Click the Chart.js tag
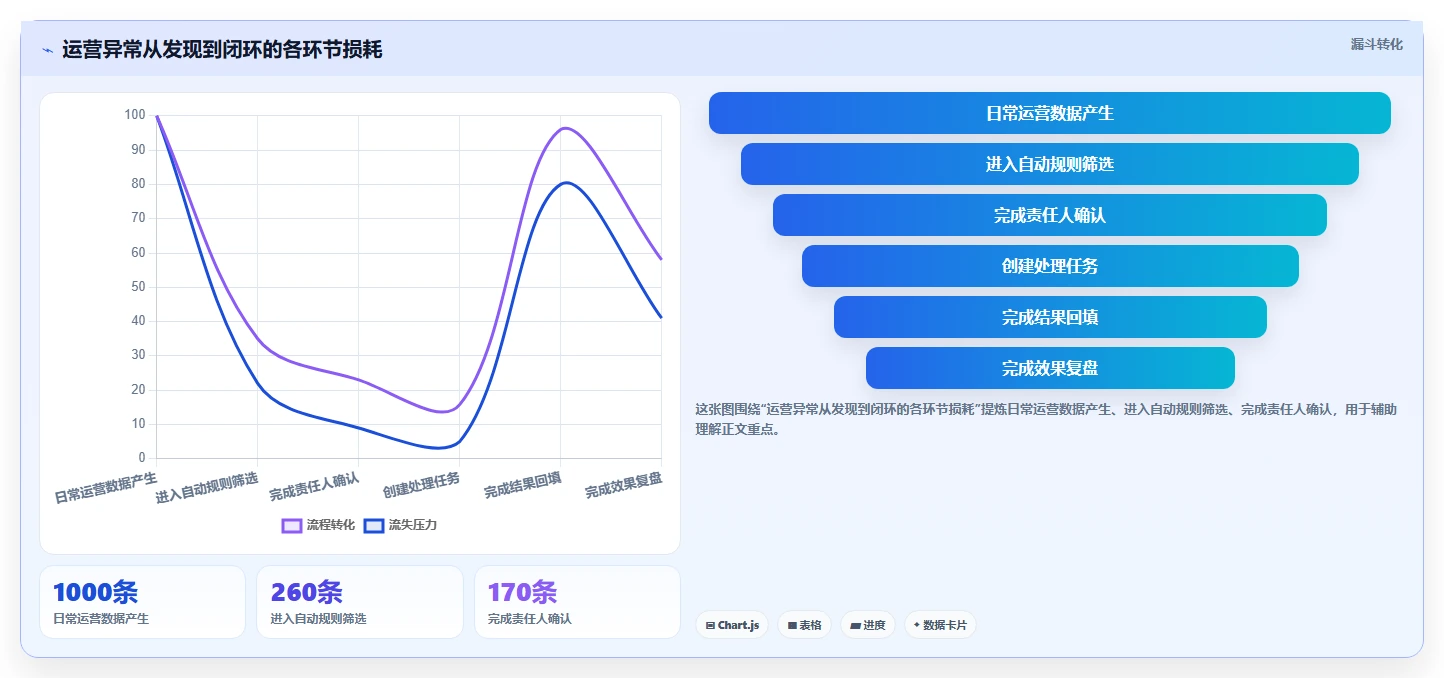Screen dimensions: 1444x678 point(732,625)
